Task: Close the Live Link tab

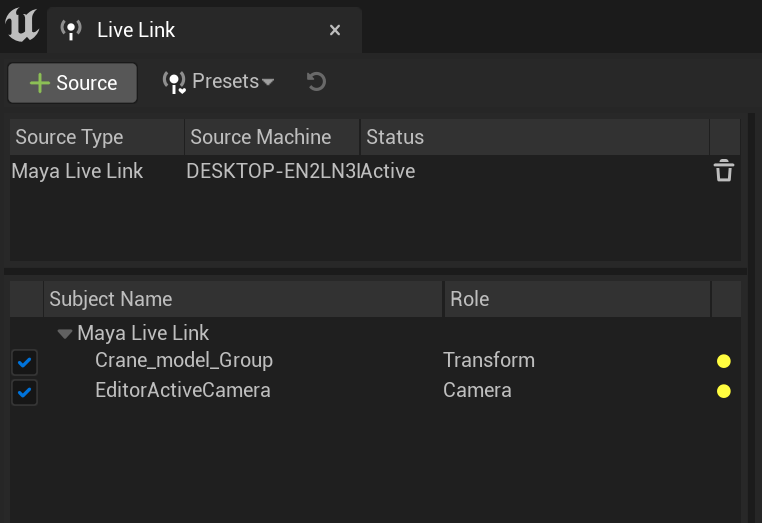Action: click(335, 30)
